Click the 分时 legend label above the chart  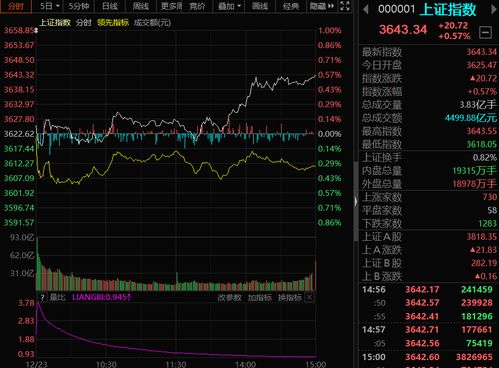tap(83, 23)
